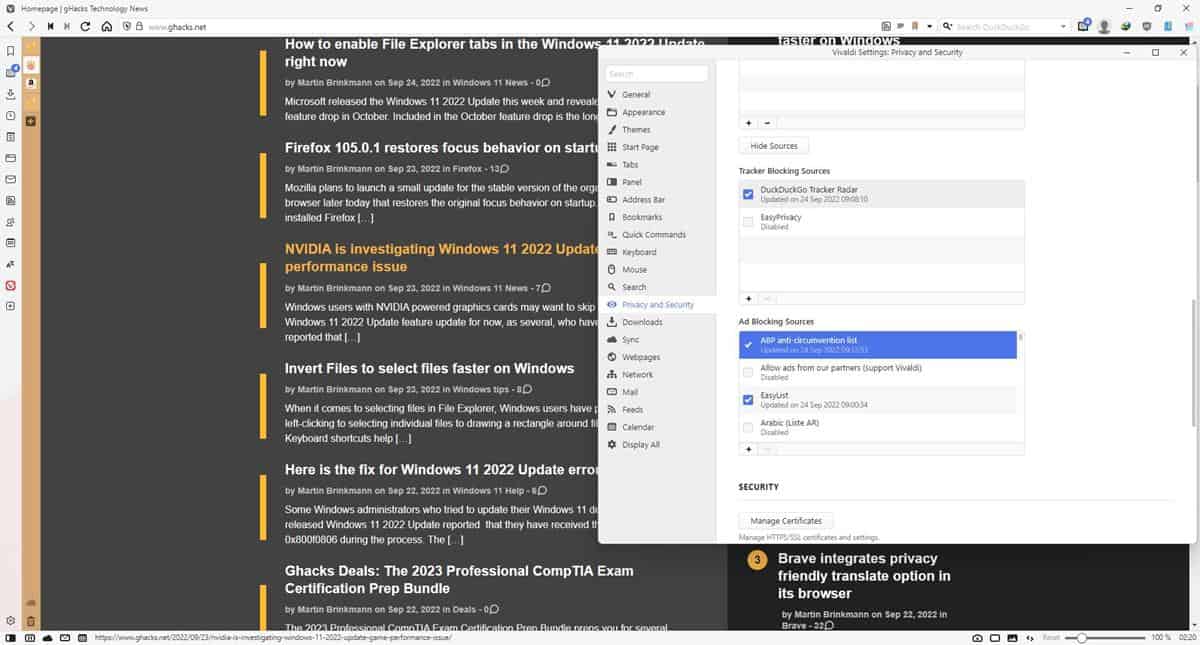Click the settings search field
This screenshot has width=1200, height=645.
click(x=656, y=73)
